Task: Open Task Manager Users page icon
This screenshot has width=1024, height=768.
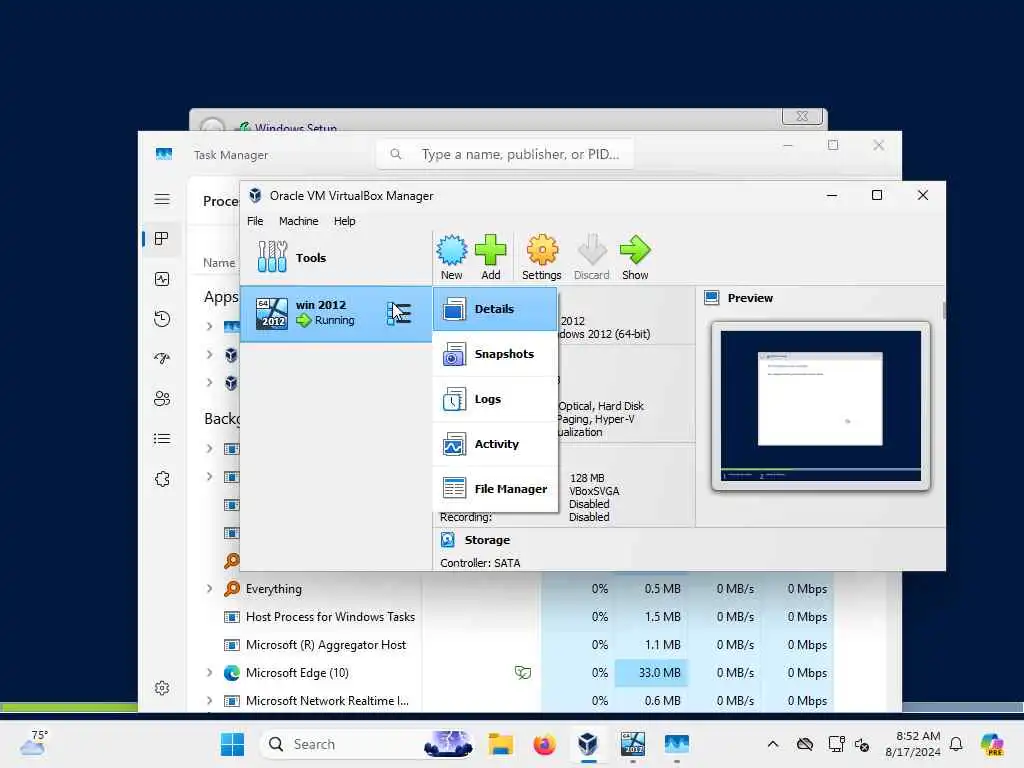Action: 162,398
